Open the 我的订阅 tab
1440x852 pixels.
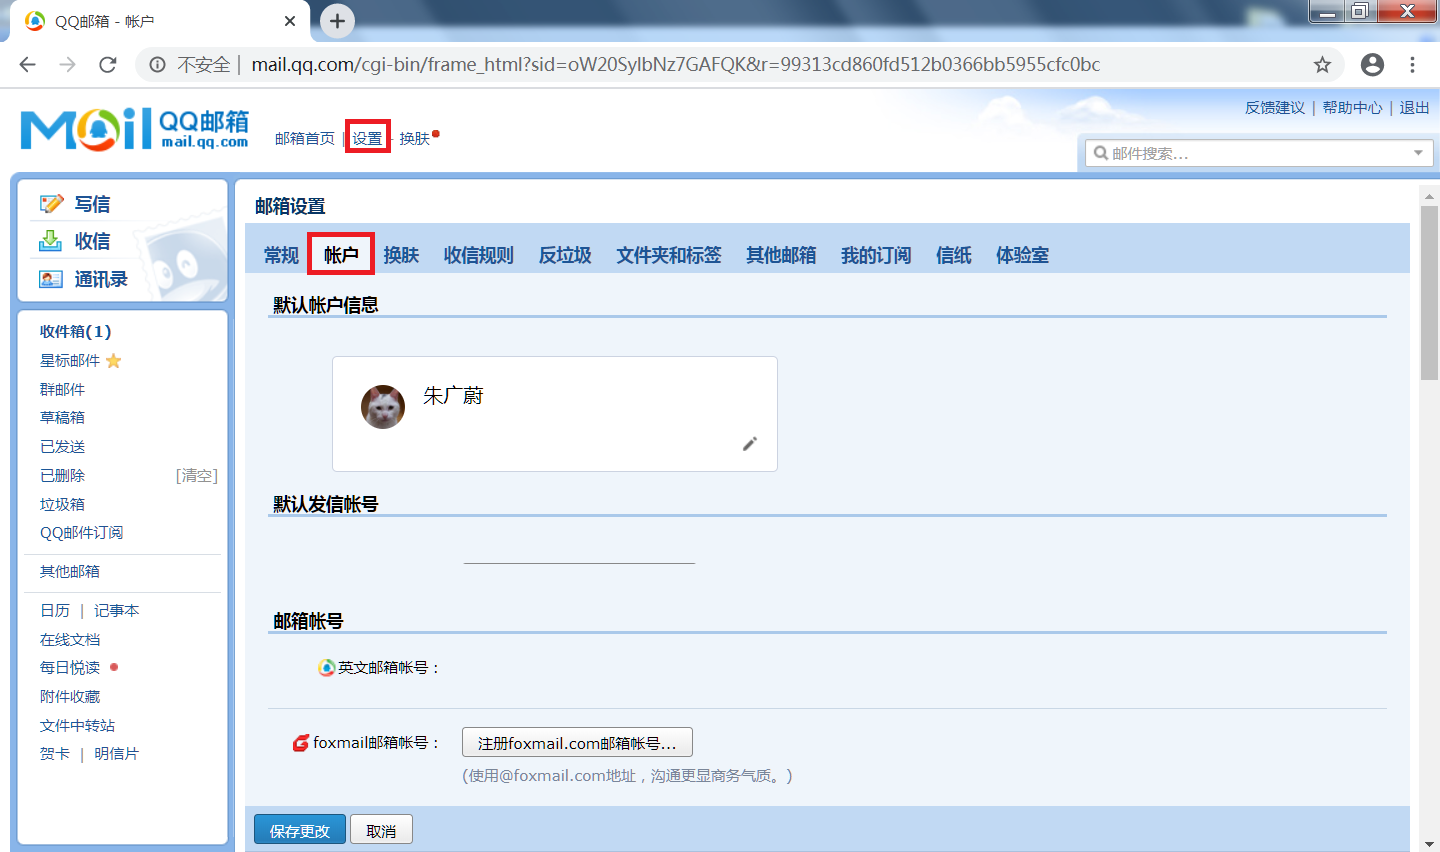click(876, 255)
